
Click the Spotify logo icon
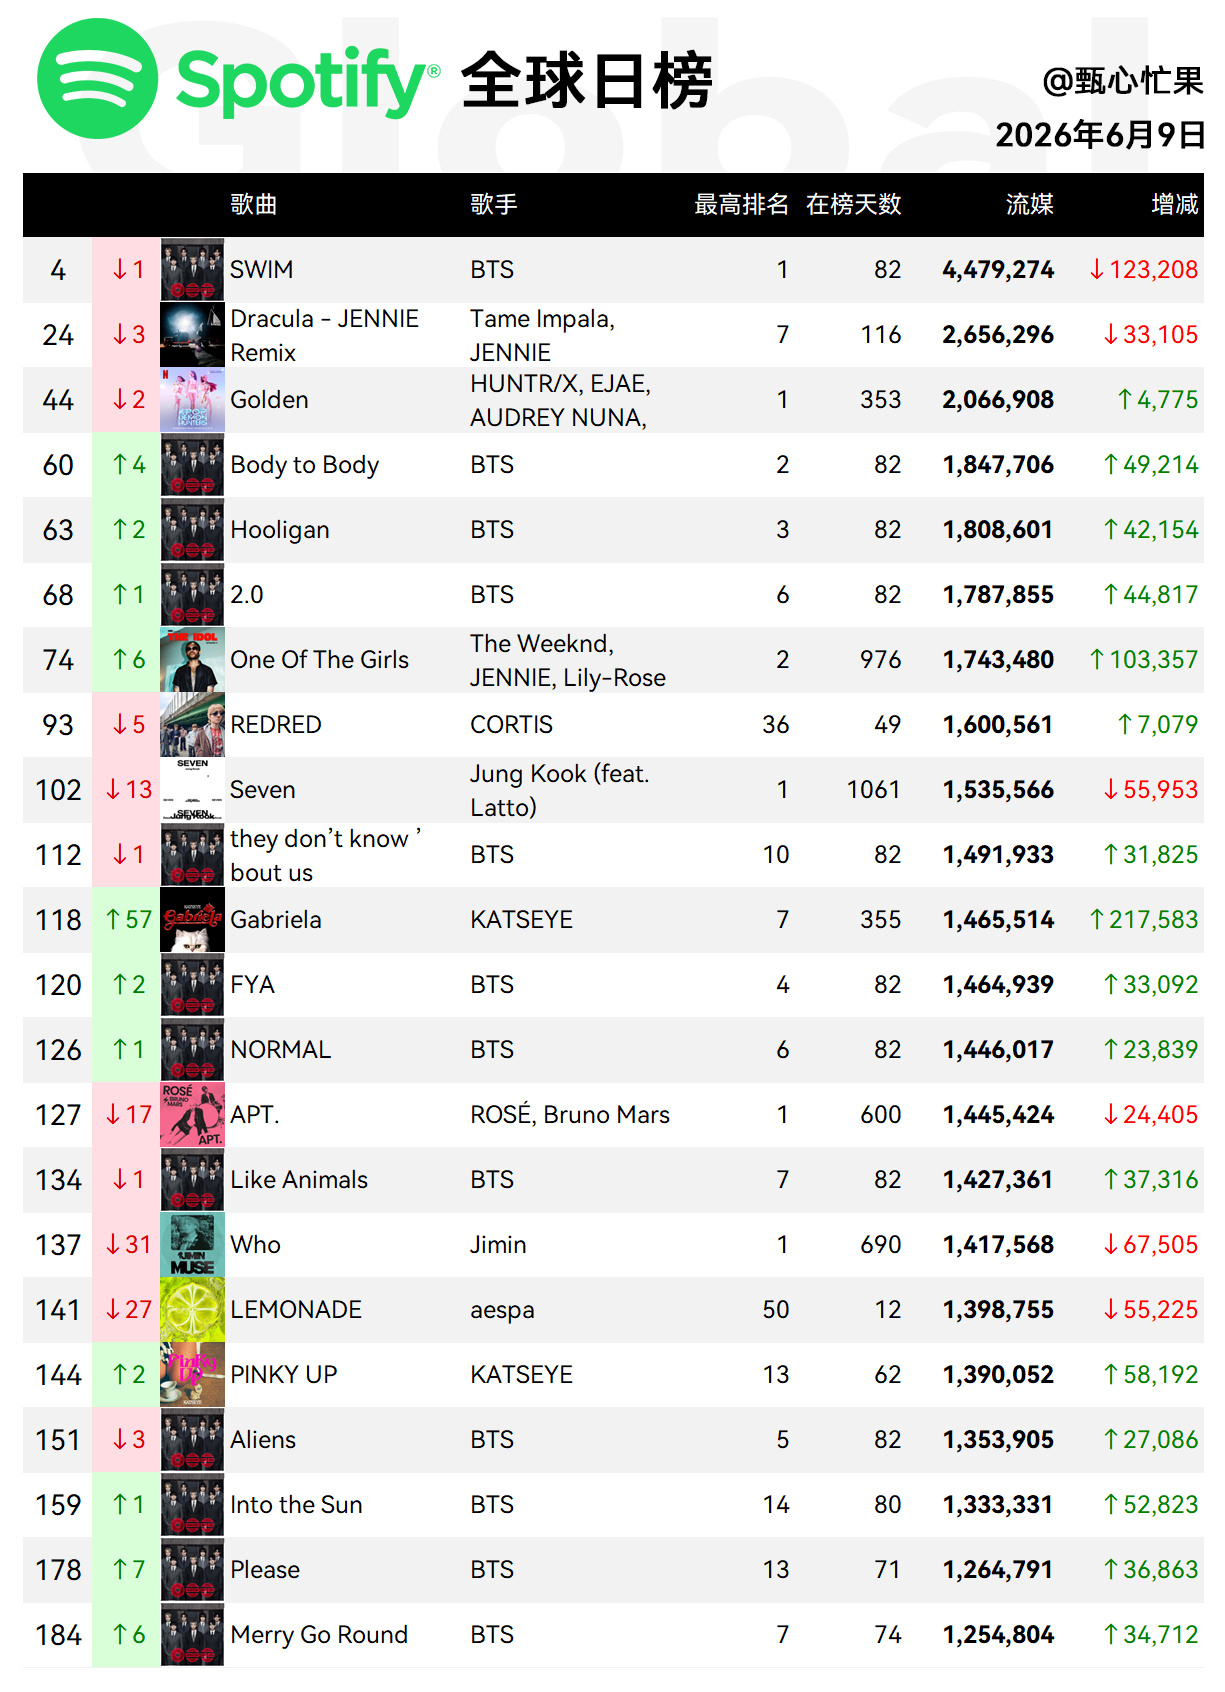pyautogui.click(x=97, y=79)
